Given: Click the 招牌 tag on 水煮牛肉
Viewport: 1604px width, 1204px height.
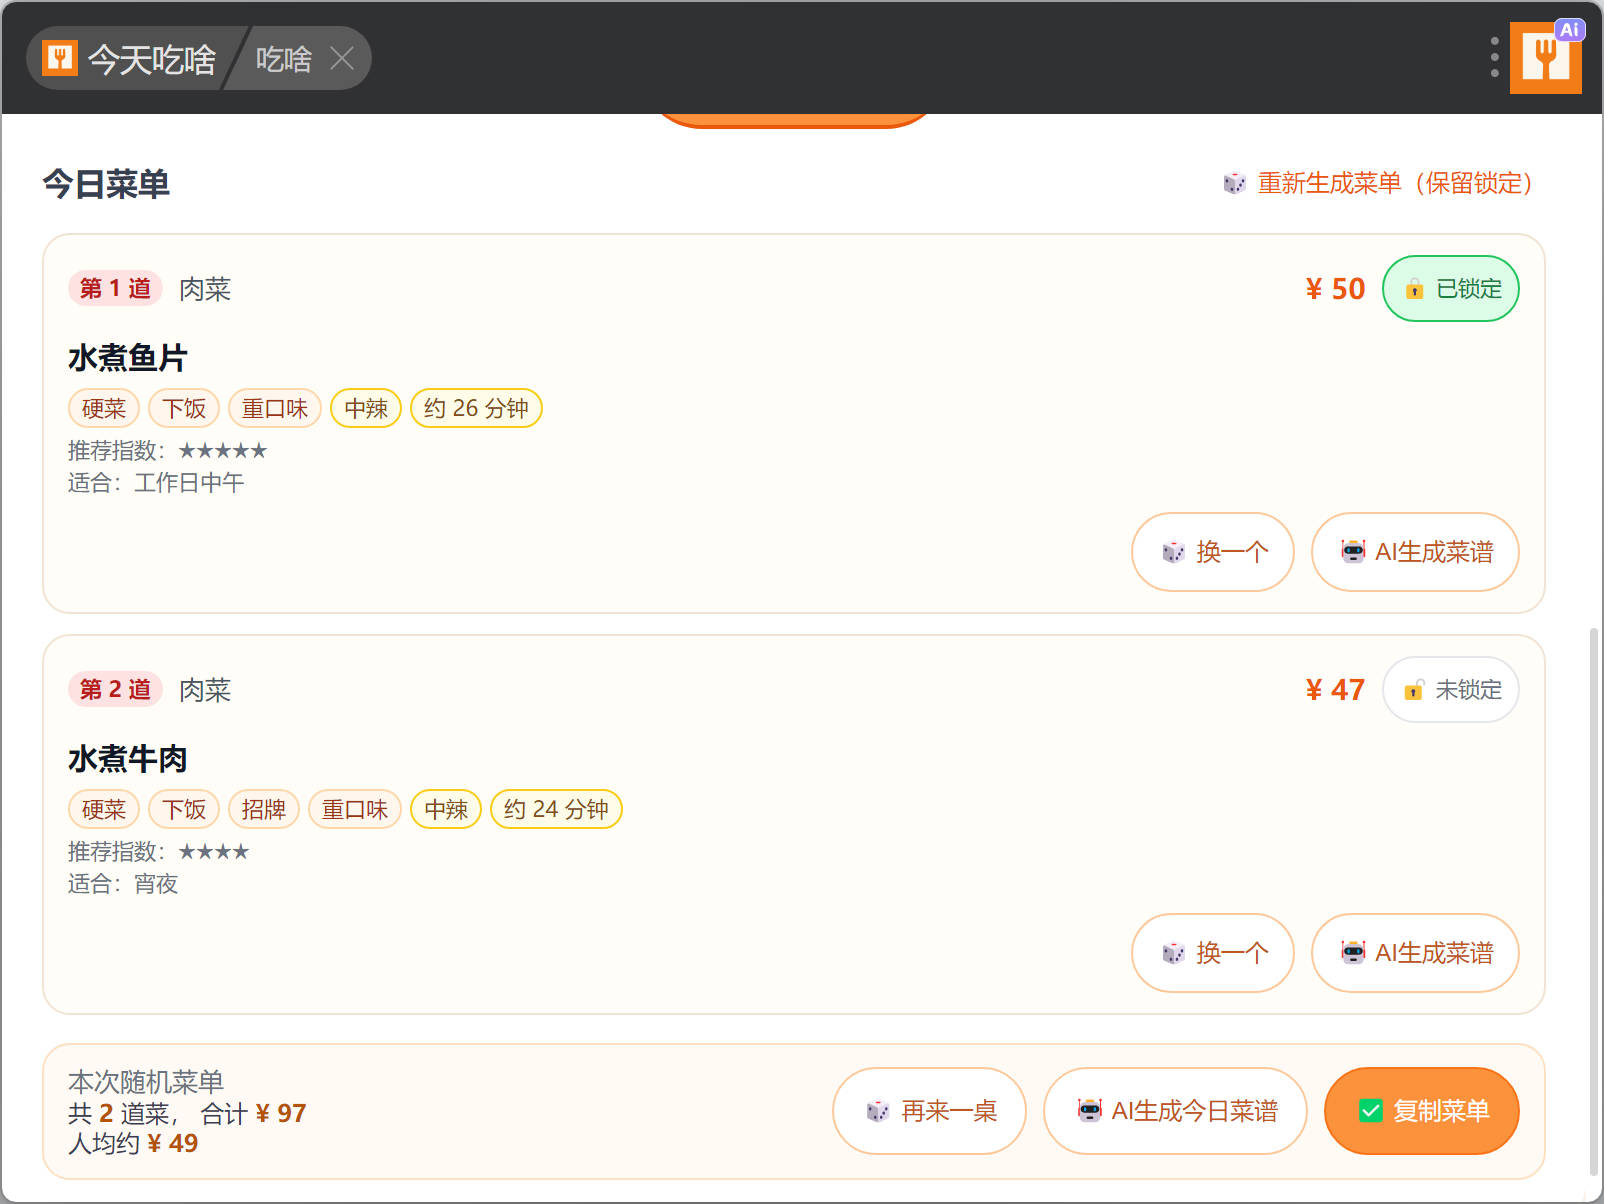Looking at the screenshot, I should pyautogui.click(x=264, y=809).
